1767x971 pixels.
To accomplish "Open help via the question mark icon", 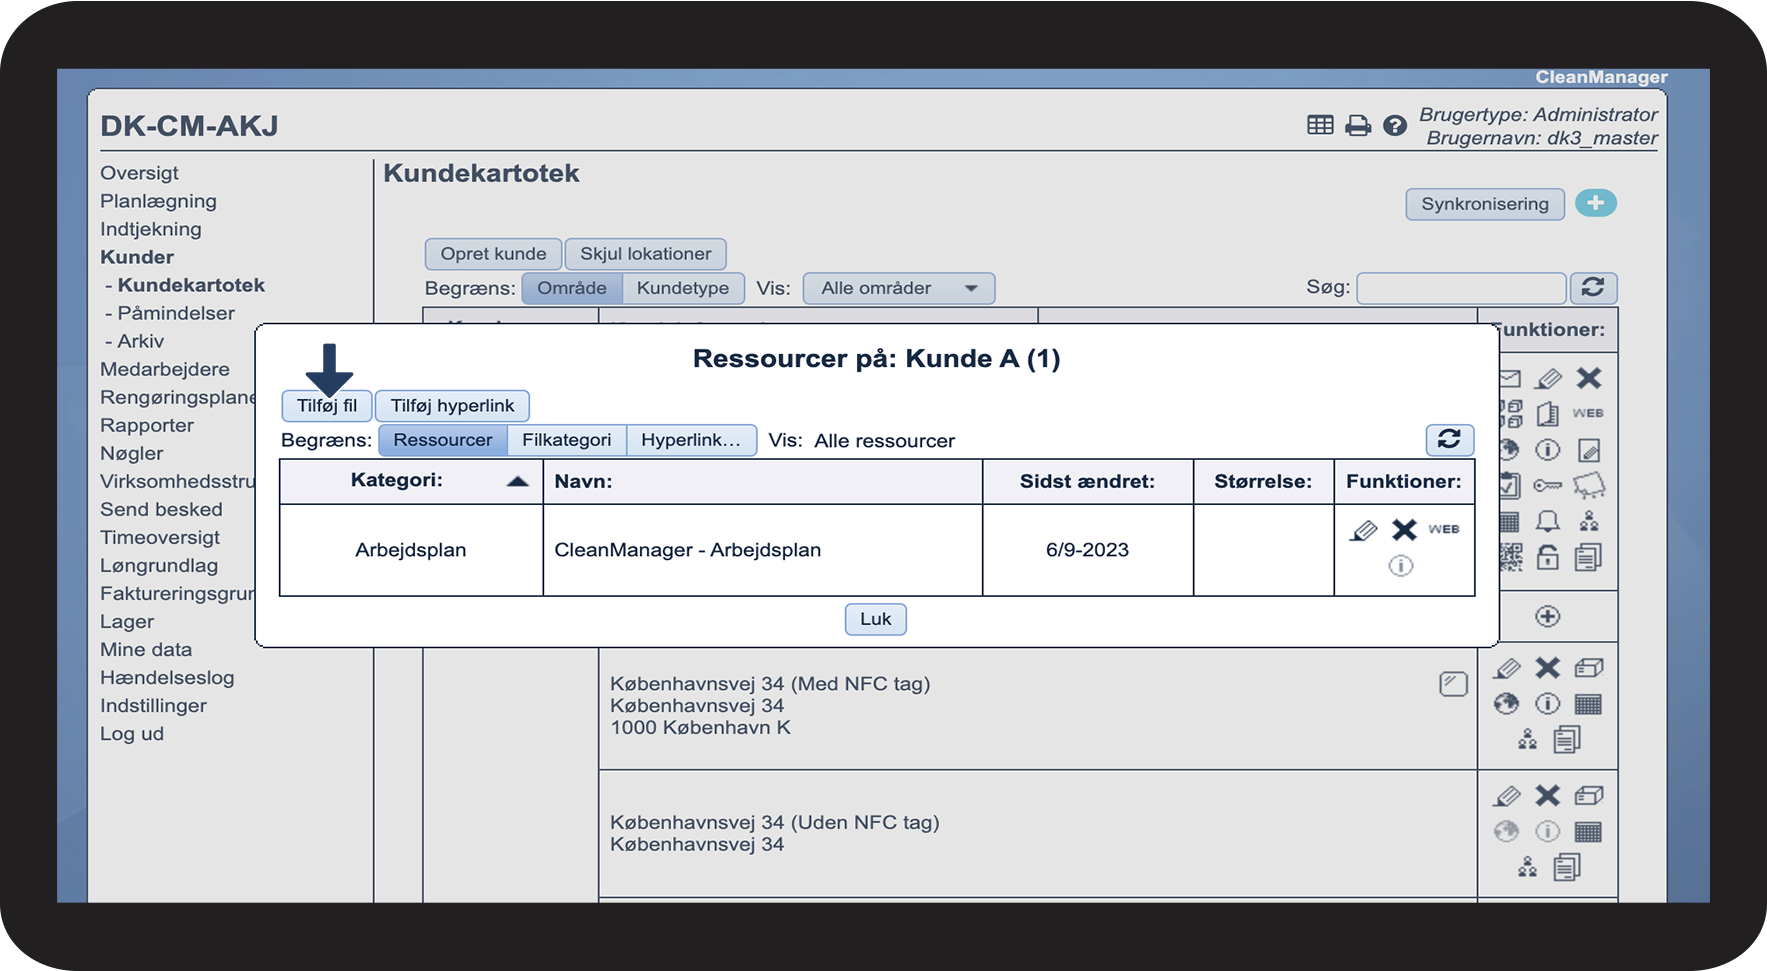I will pyautogui.click(x=1394, y=126).
